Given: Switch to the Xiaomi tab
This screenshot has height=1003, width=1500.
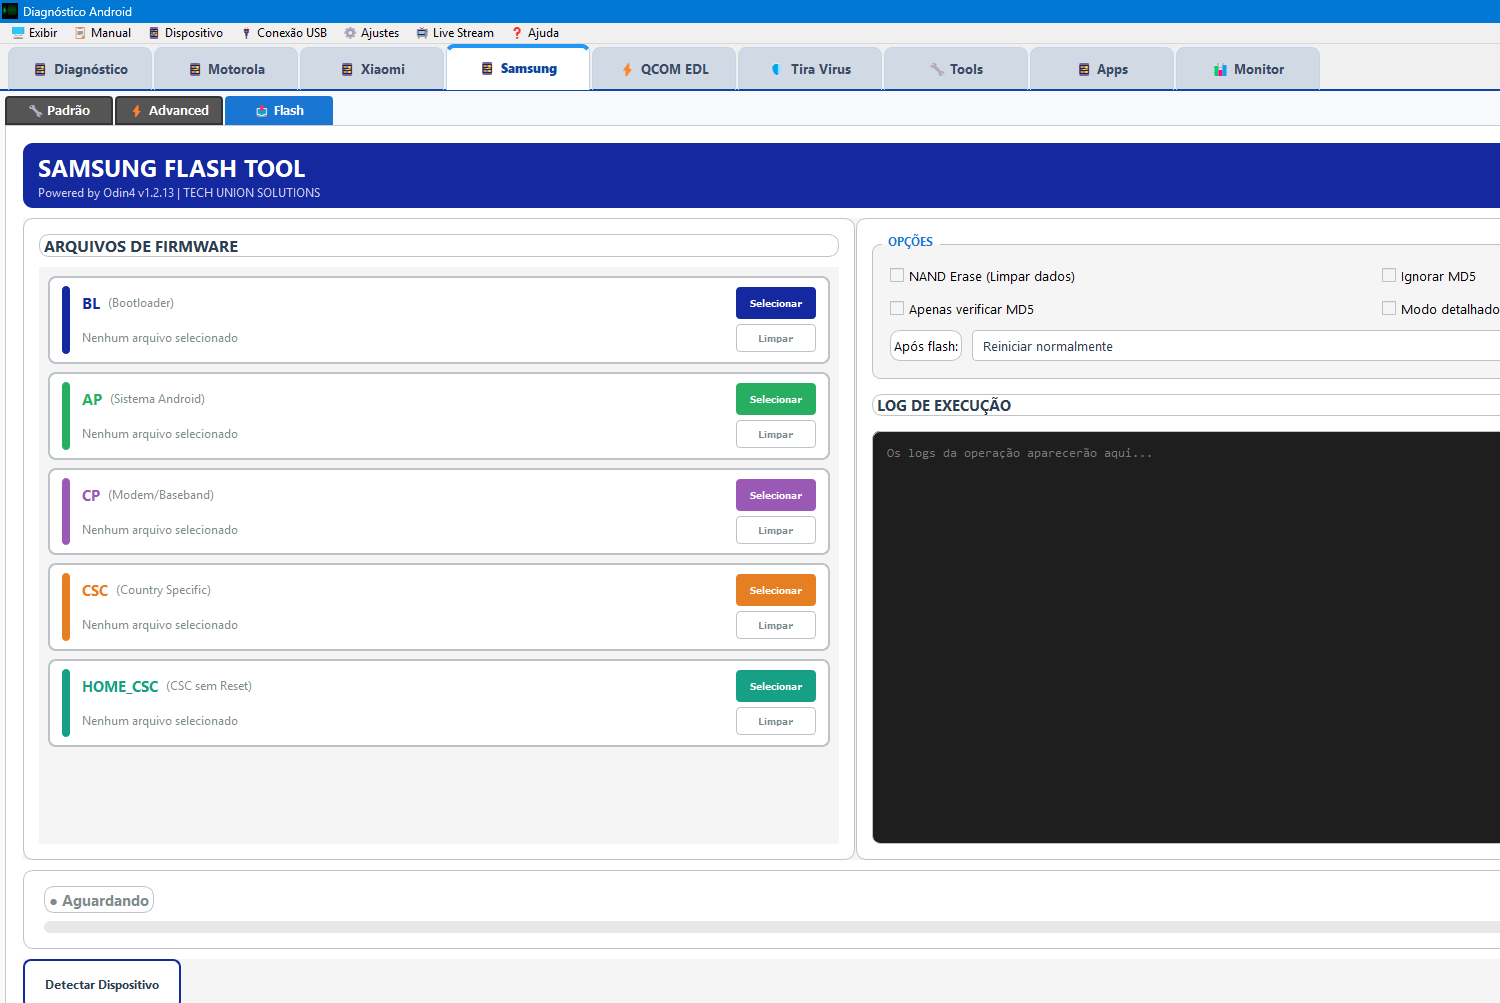Looking at the screenshot, I should coord(372,69).
